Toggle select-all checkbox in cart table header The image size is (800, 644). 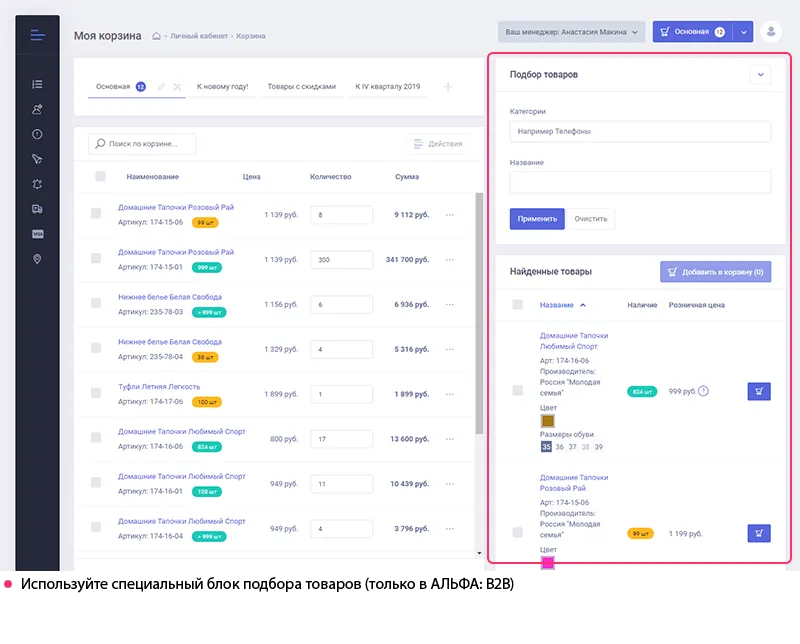[x=100, y=177]
